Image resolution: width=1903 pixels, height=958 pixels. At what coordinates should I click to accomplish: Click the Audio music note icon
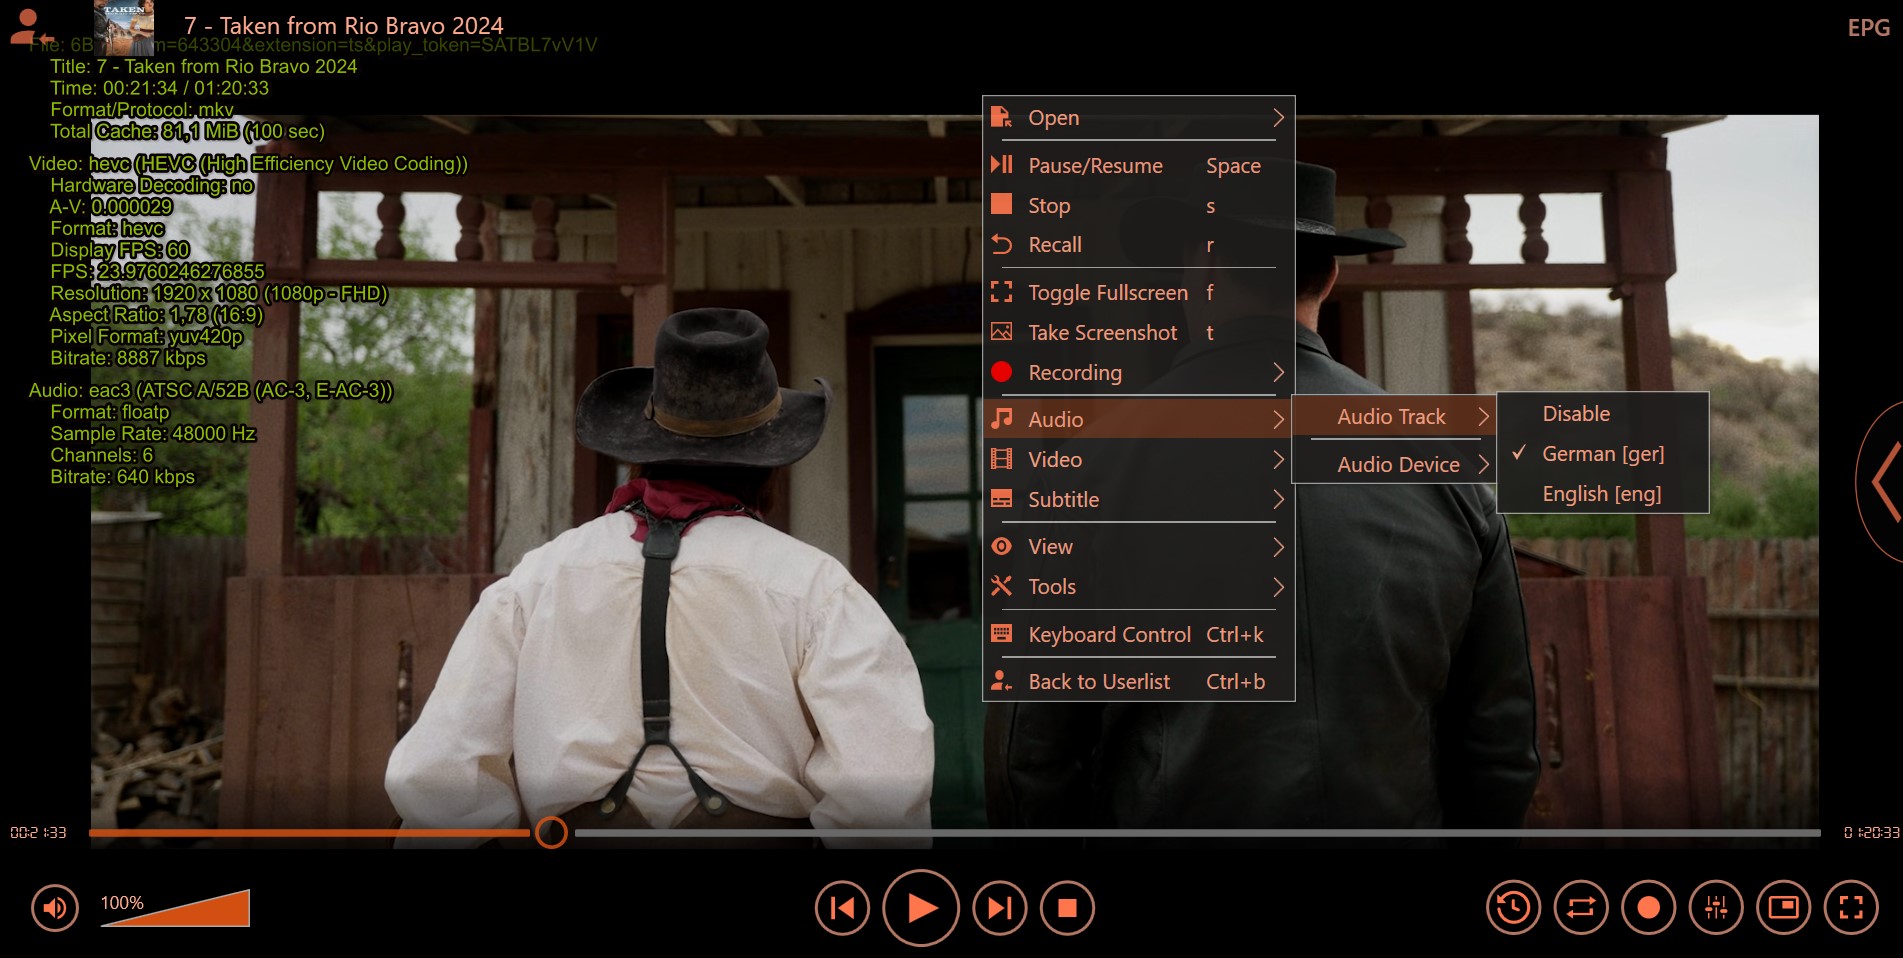tap(1001, 418)
